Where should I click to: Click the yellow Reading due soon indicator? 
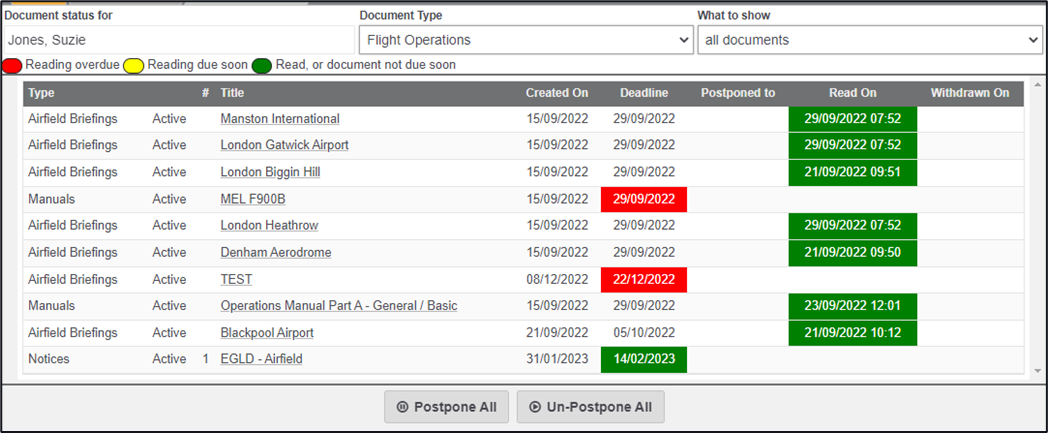135,65
